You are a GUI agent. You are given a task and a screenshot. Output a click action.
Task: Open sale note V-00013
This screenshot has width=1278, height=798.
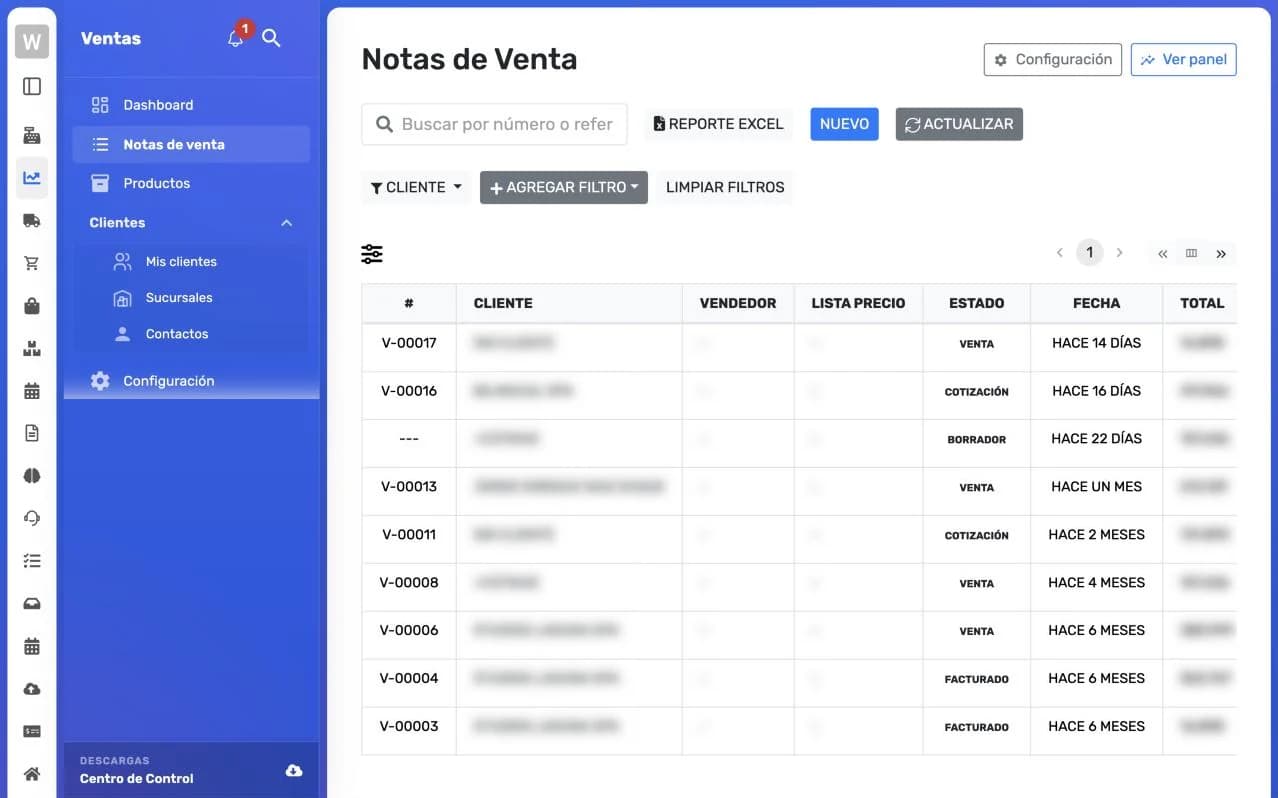tap(409, 487)
